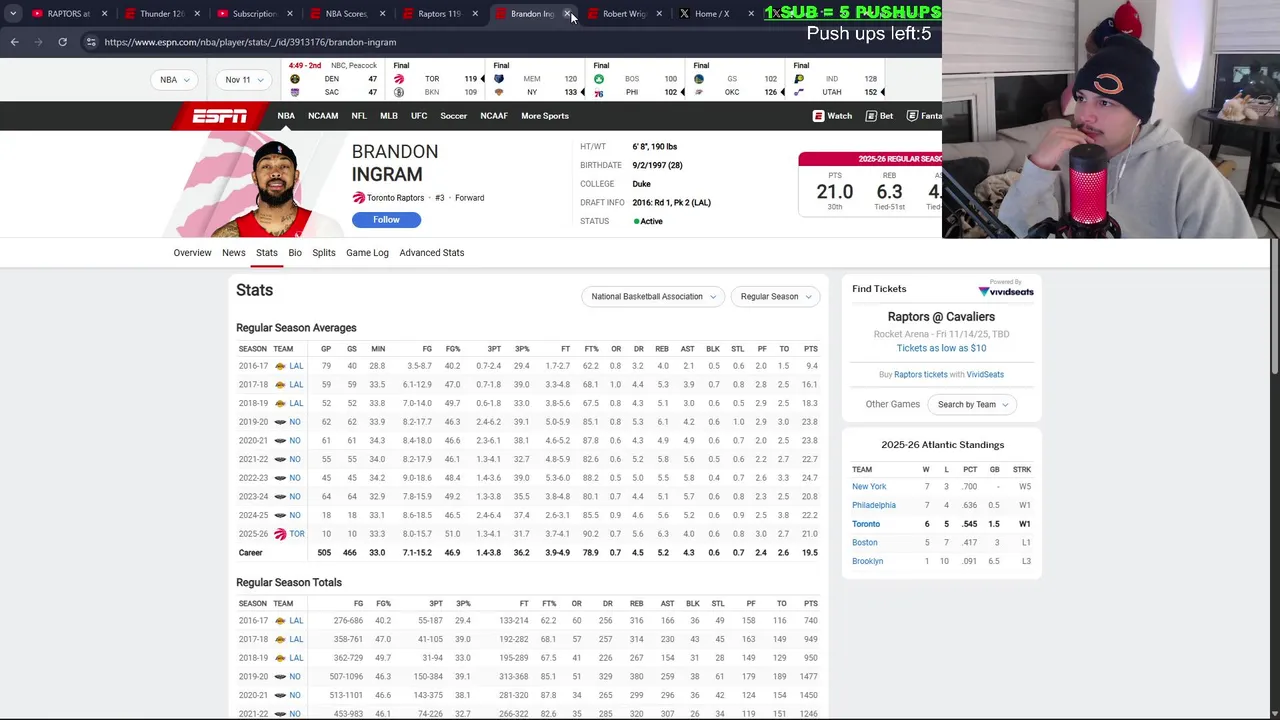Follow Brandon Ingram
This screenshot has height=720, width=1280.
(x=386, y=220)
